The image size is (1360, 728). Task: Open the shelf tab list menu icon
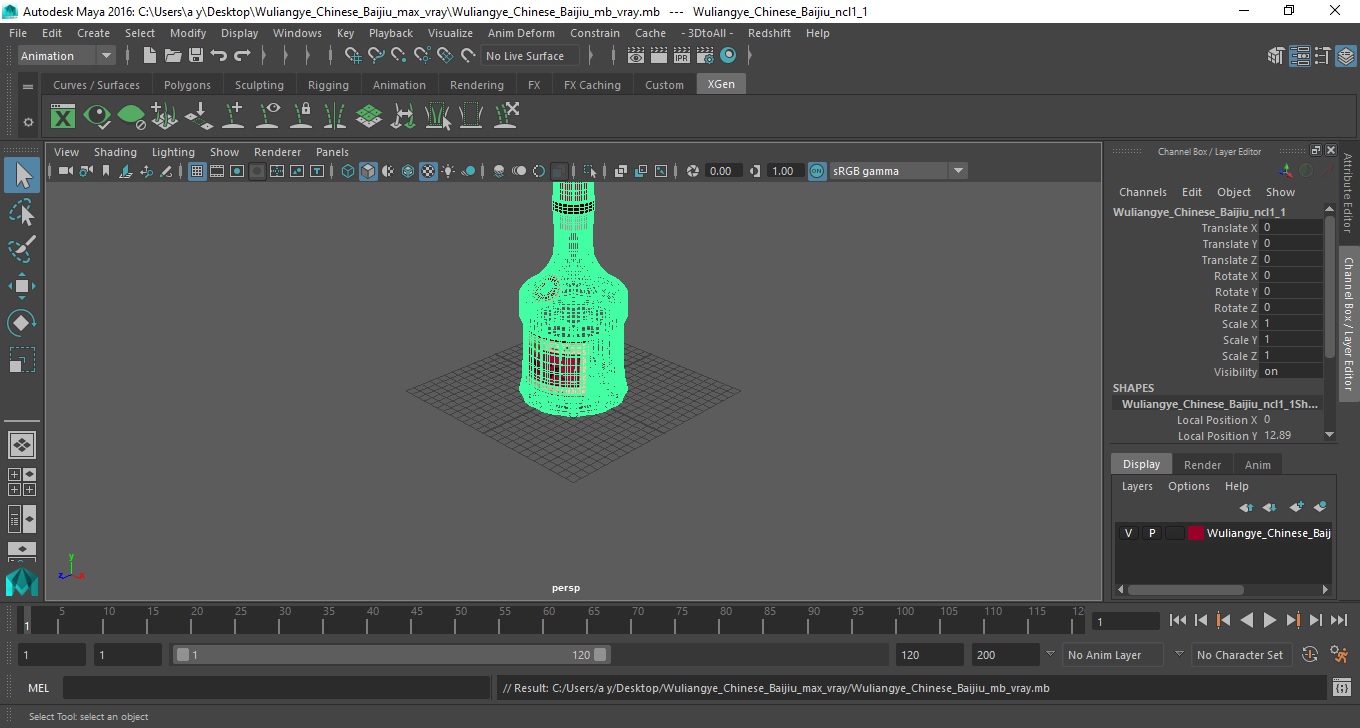28,86
